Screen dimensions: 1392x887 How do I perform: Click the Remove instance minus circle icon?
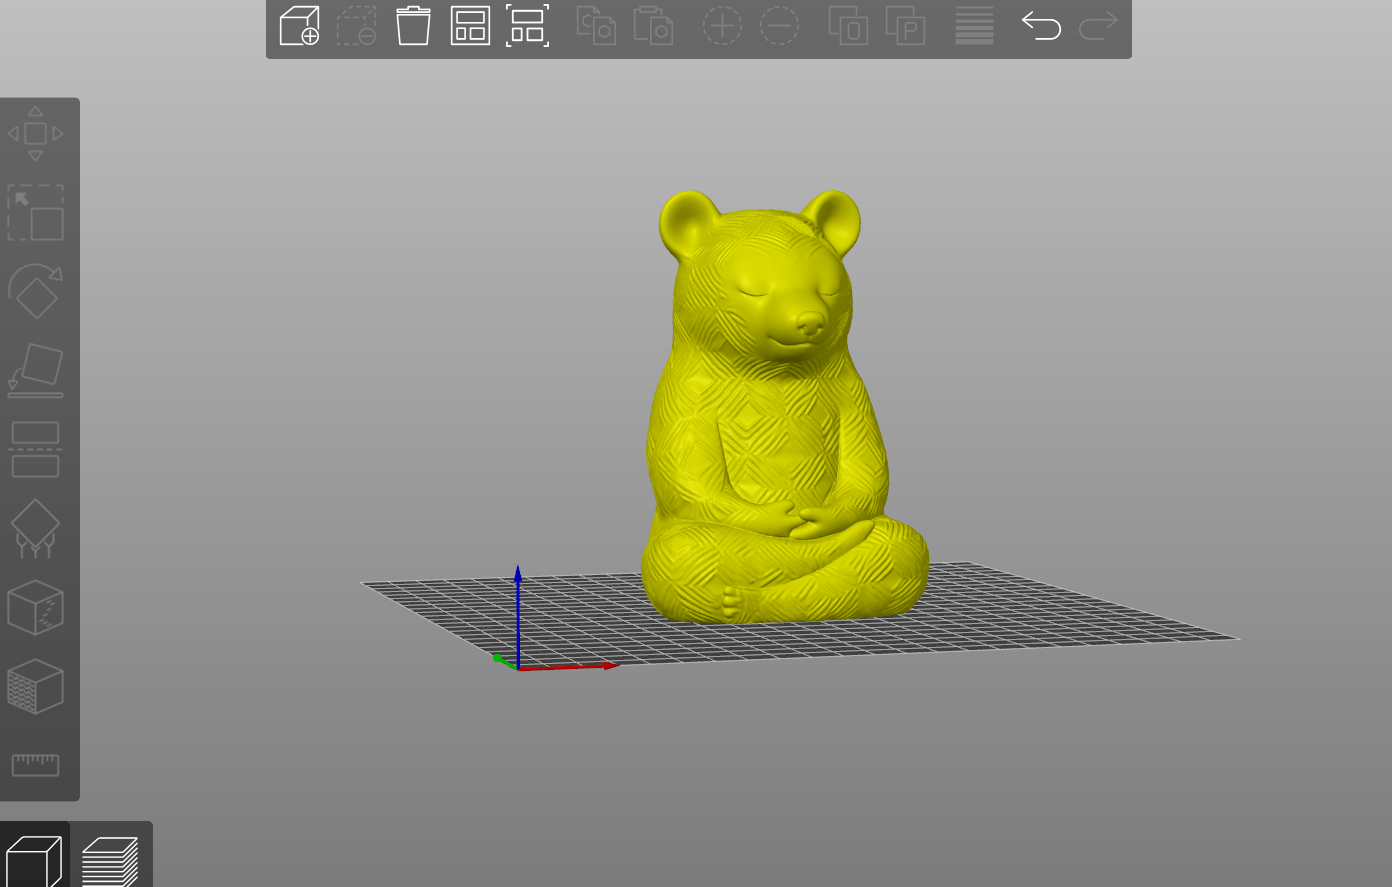(x=779, y=26)
